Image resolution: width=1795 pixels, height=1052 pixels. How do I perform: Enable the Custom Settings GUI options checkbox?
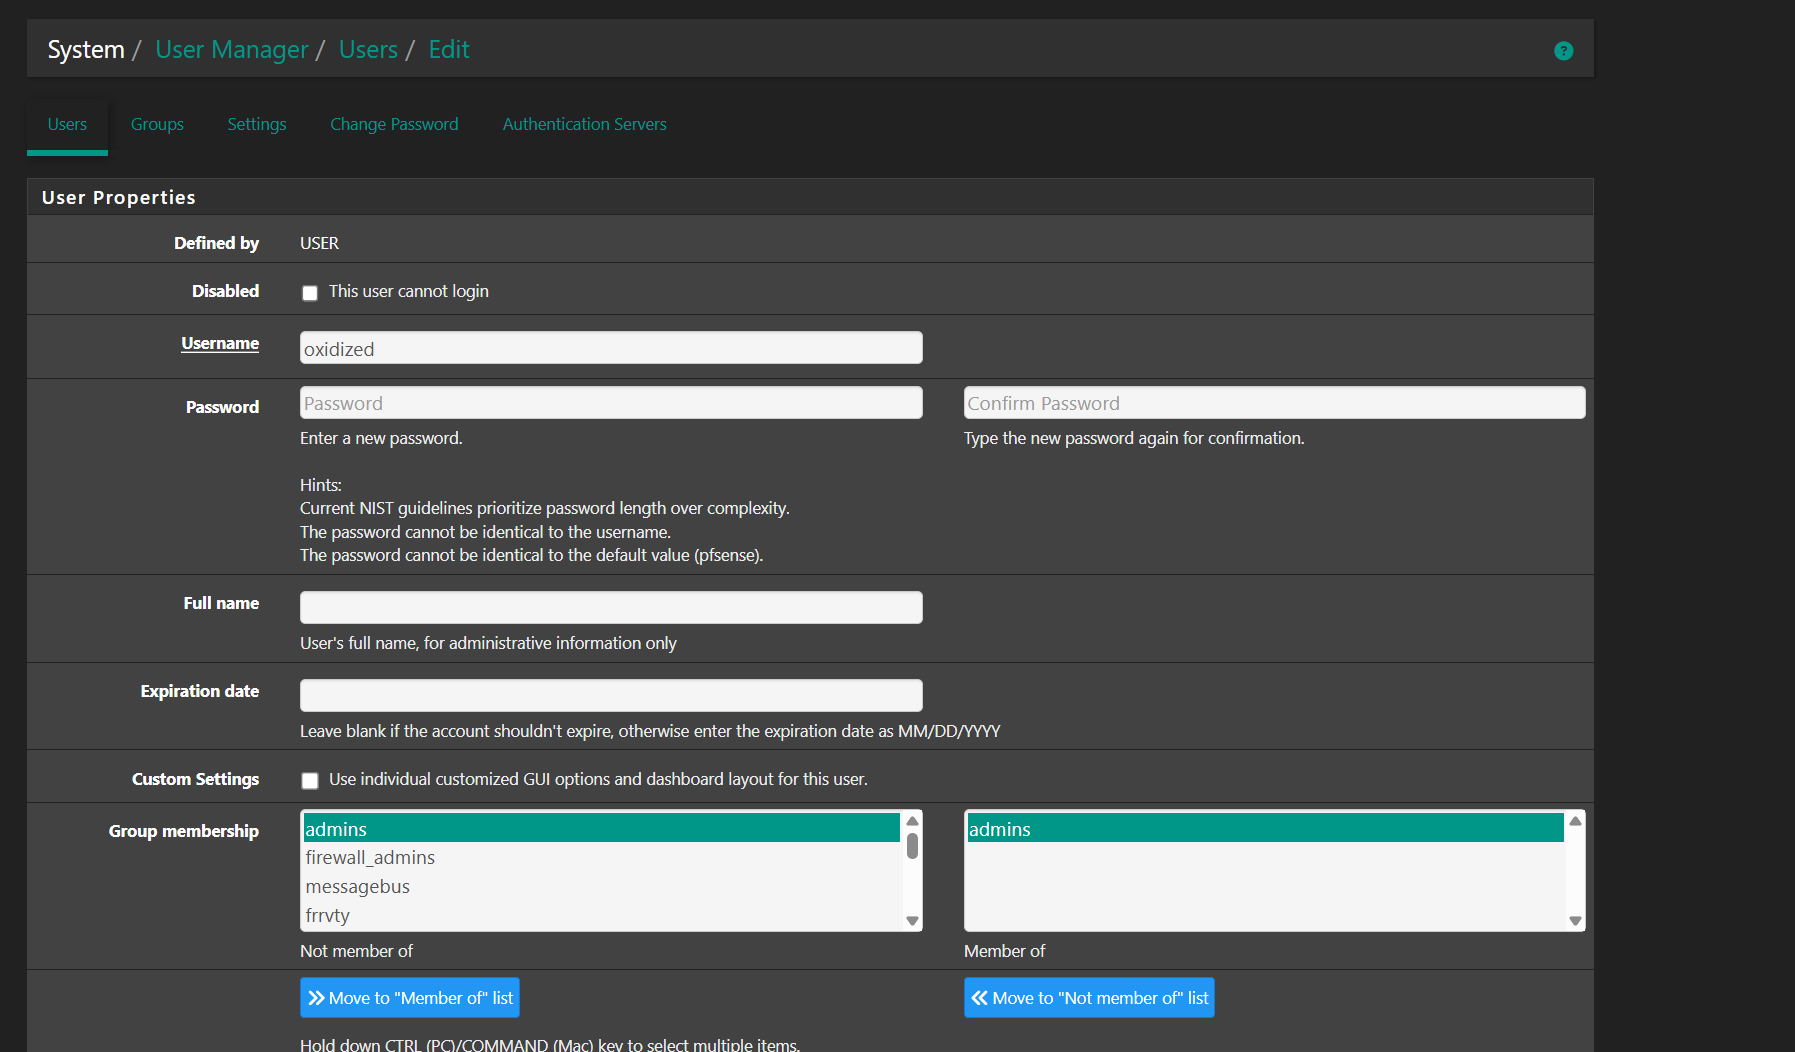click(310, 781)
